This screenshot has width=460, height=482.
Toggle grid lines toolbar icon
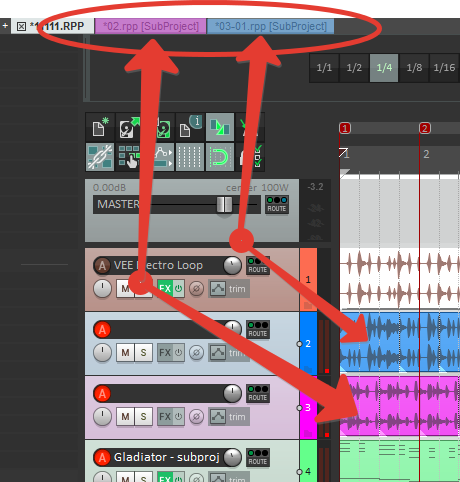point(190,157)
